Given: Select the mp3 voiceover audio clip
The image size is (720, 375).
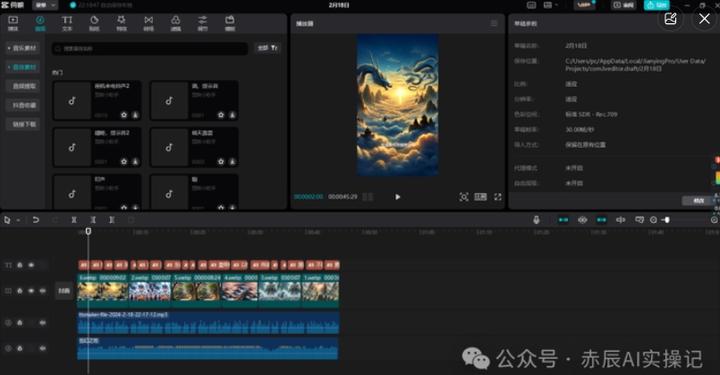Looking at the screenshot, I should 208,323.
